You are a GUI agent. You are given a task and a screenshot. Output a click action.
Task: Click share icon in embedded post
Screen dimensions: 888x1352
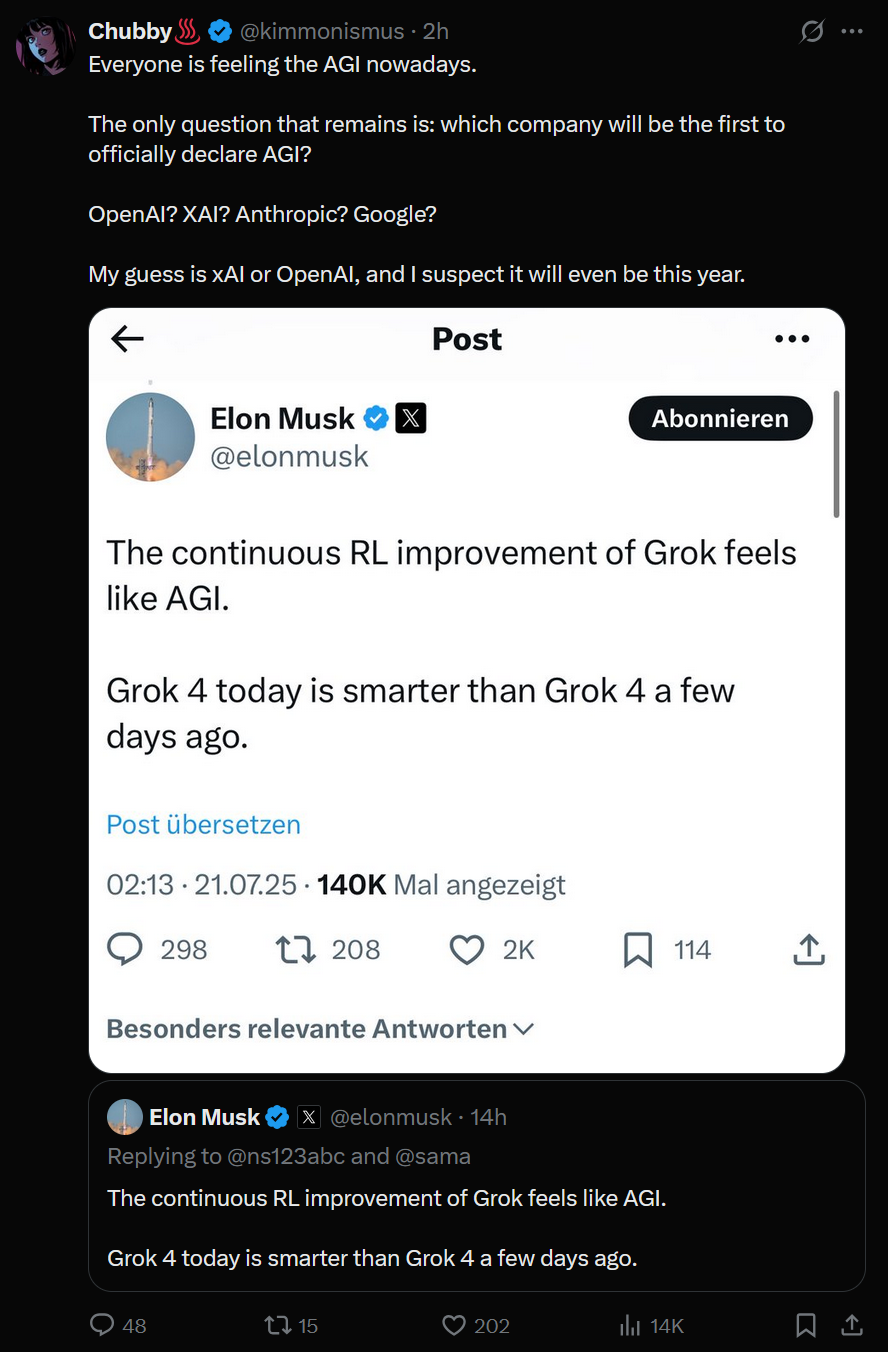pos(809,949)
